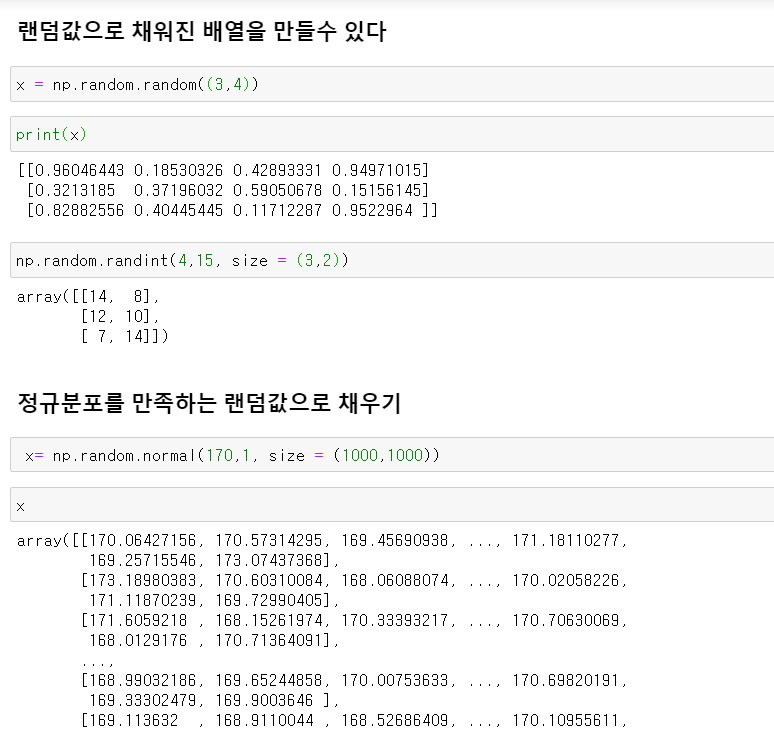
Task: Click output value 0.94971015
Action: (x=376, y=170)
